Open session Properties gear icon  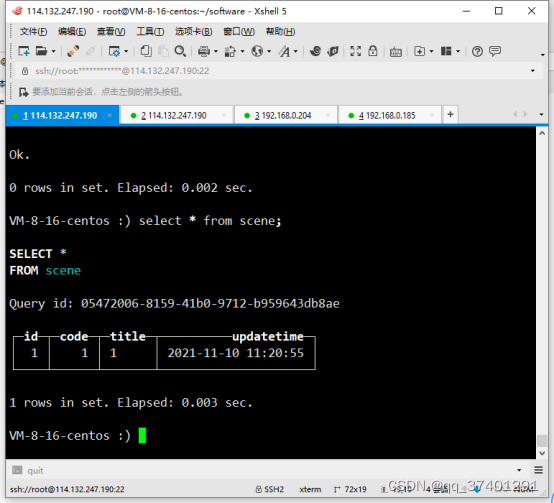point(114,51)
